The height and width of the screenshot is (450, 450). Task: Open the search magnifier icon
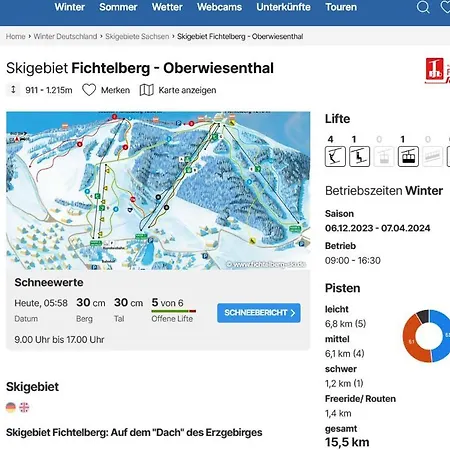[x=423, y=7]
